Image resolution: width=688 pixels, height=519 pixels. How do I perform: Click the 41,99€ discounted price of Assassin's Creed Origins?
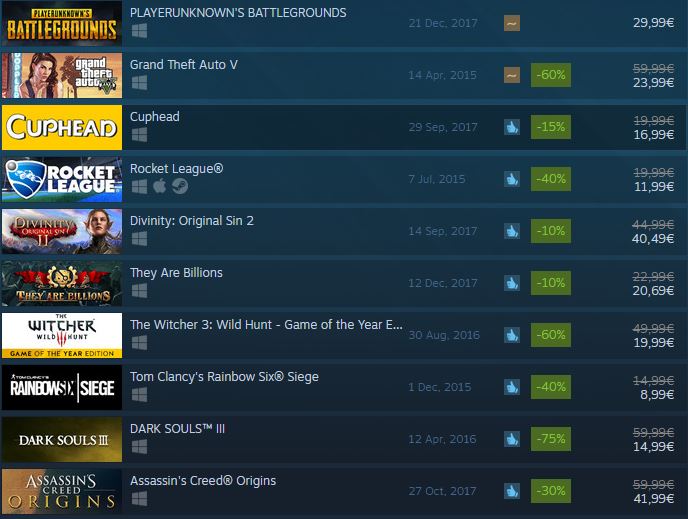pyautogui.click(x=654, y=498)
